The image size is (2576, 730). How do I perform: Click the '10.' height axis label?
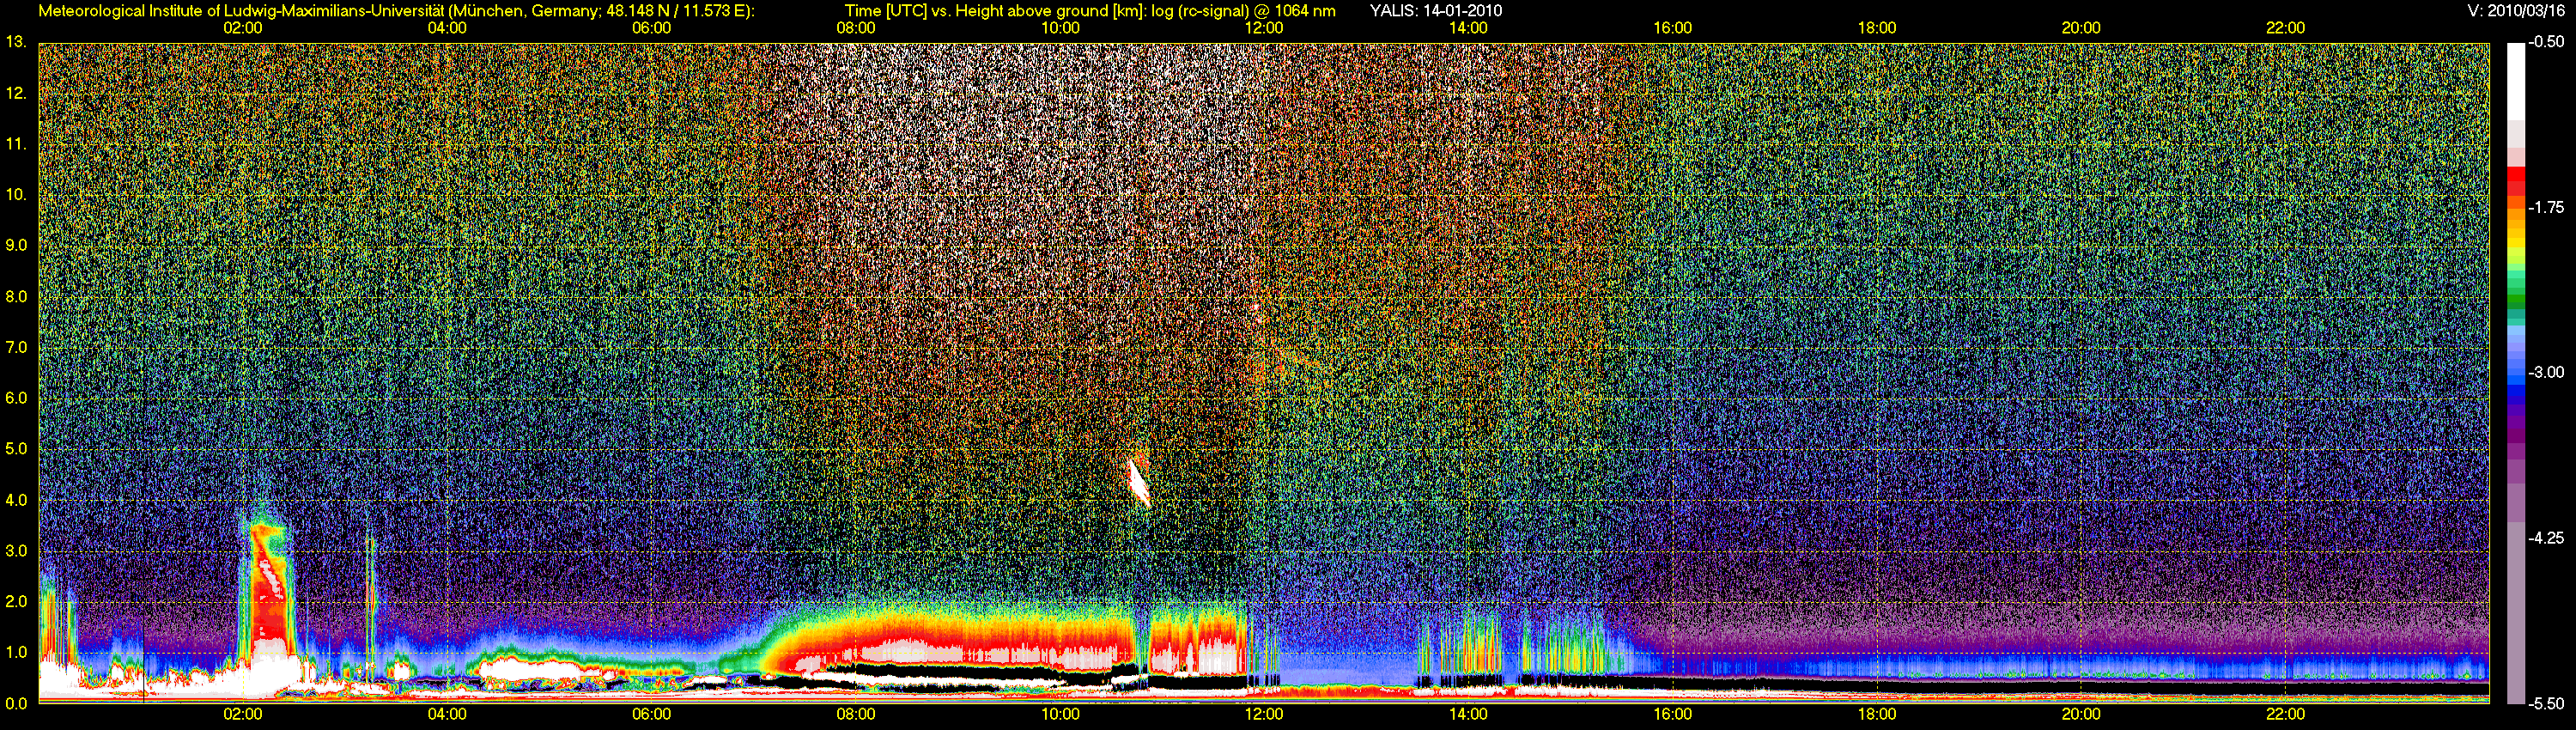[x=16, y=194]
